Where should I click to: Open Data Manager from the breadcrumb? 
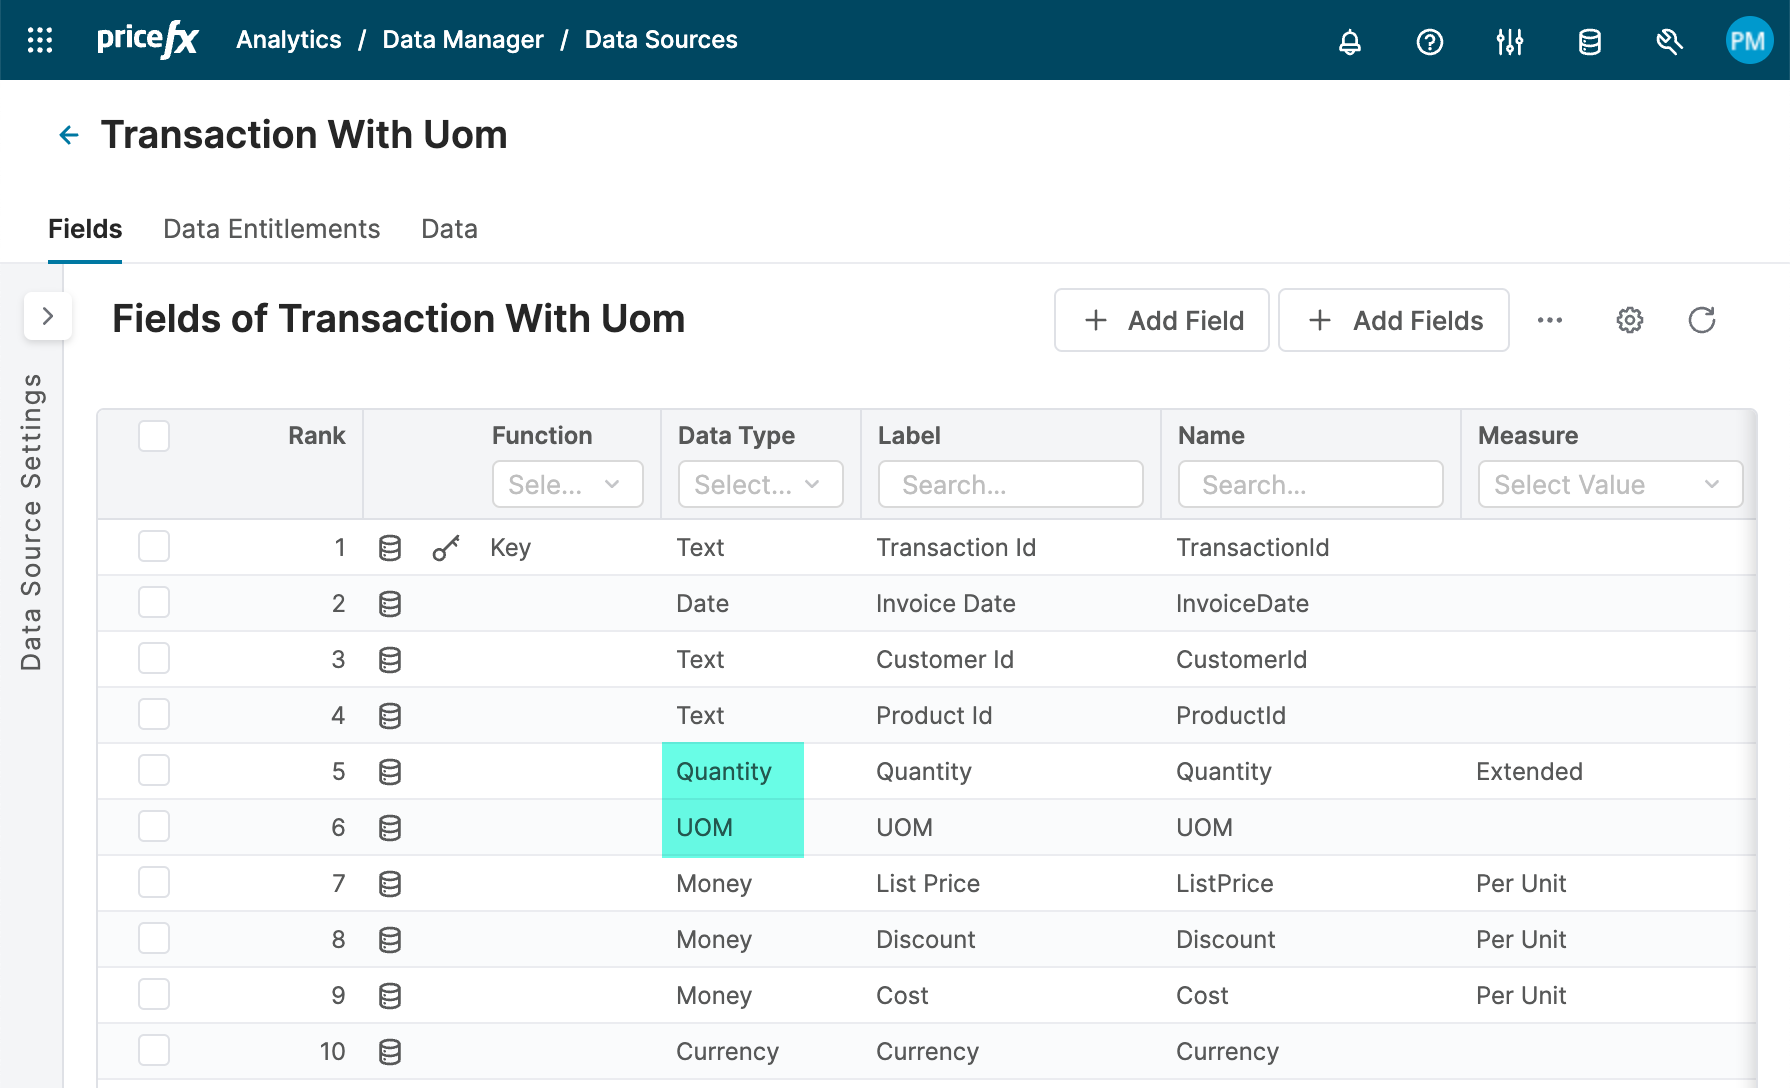(463, 40)
